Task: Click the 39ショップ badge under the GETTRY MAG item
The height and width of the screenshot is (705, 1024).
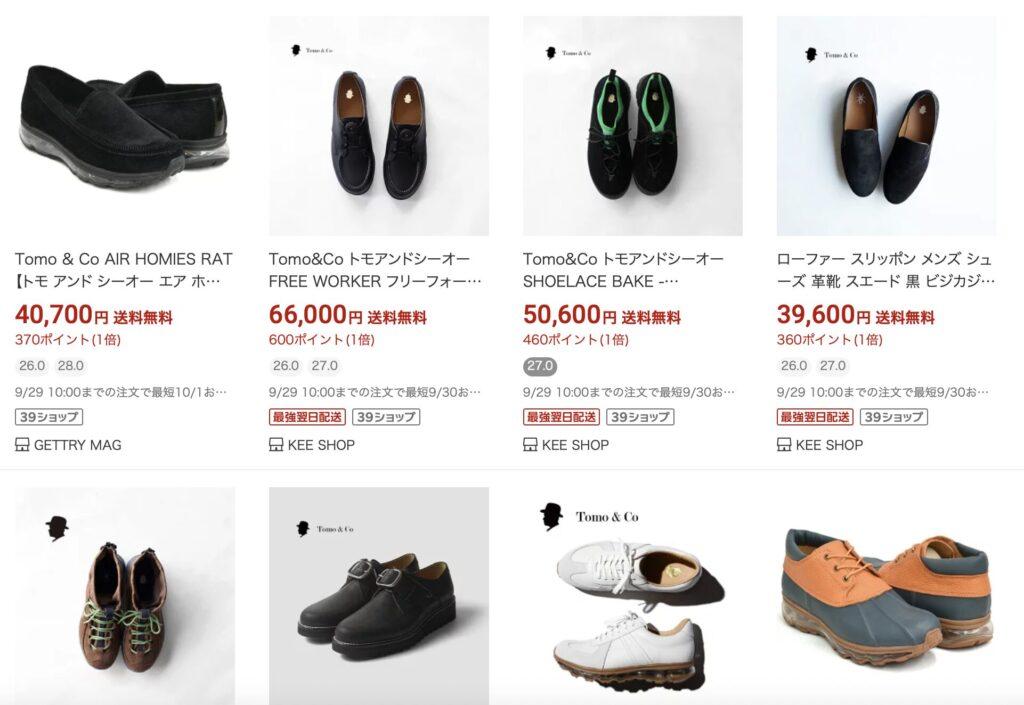Action: [x=49, y=417]
